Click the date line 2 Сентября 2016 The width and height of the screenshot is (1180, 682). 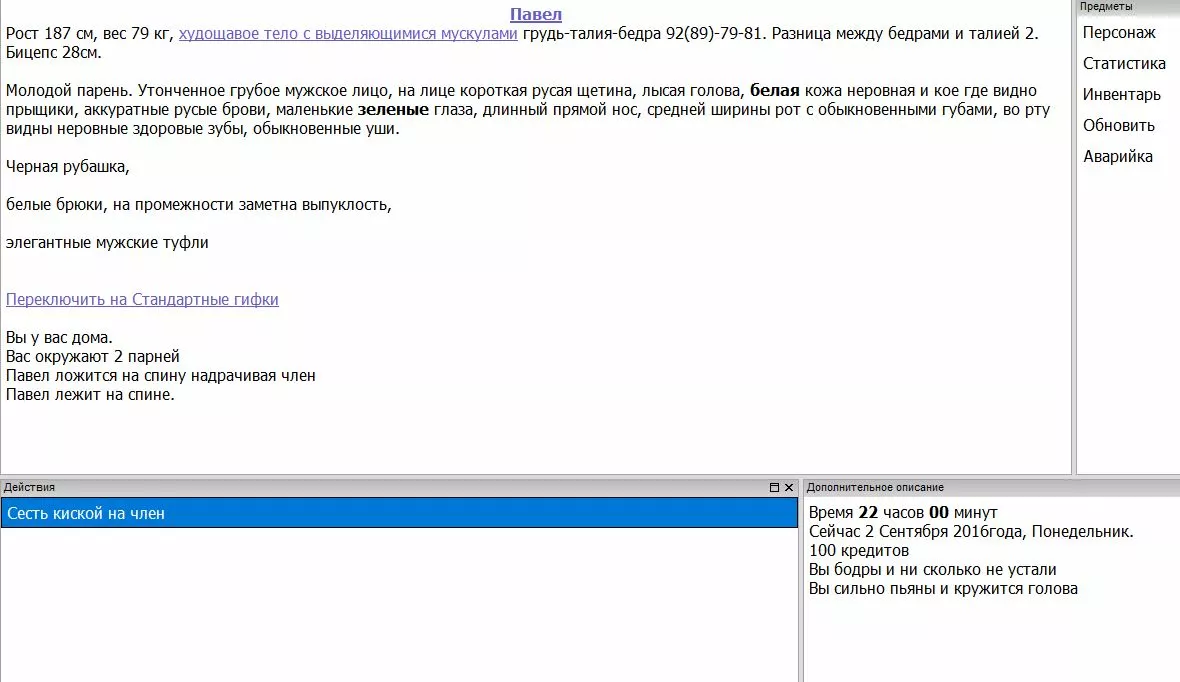970,532
